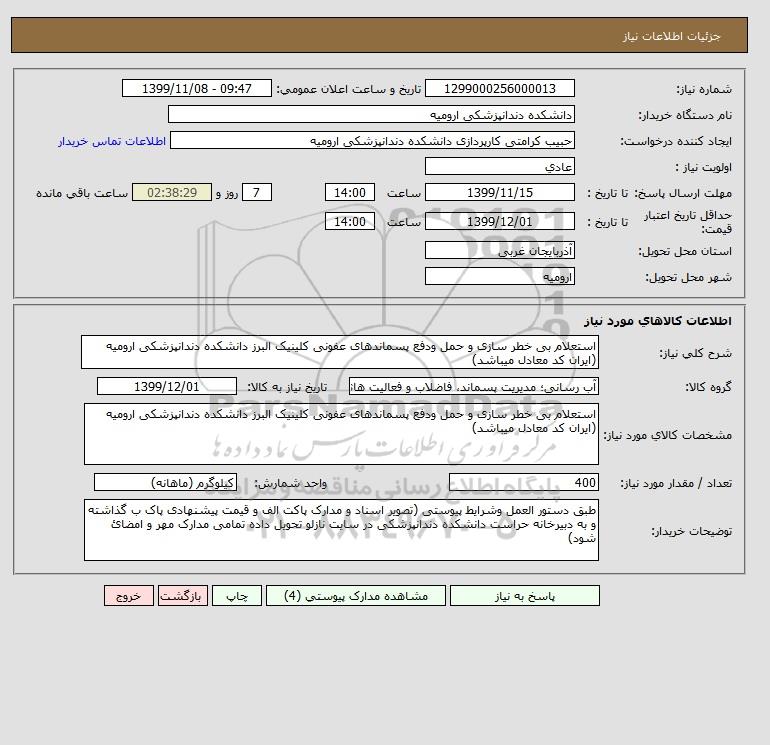
Task: Click the ساعت باقی مانده label
Action: [x=82, y=193]
